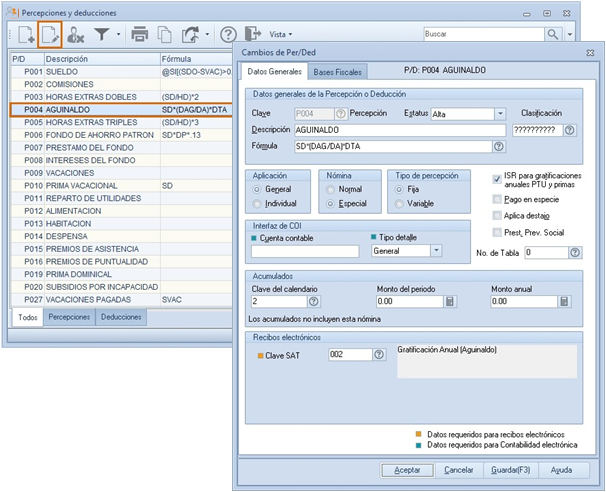Select row P006 FONDO DE AHORRO PATRON

tap(121, 135)
